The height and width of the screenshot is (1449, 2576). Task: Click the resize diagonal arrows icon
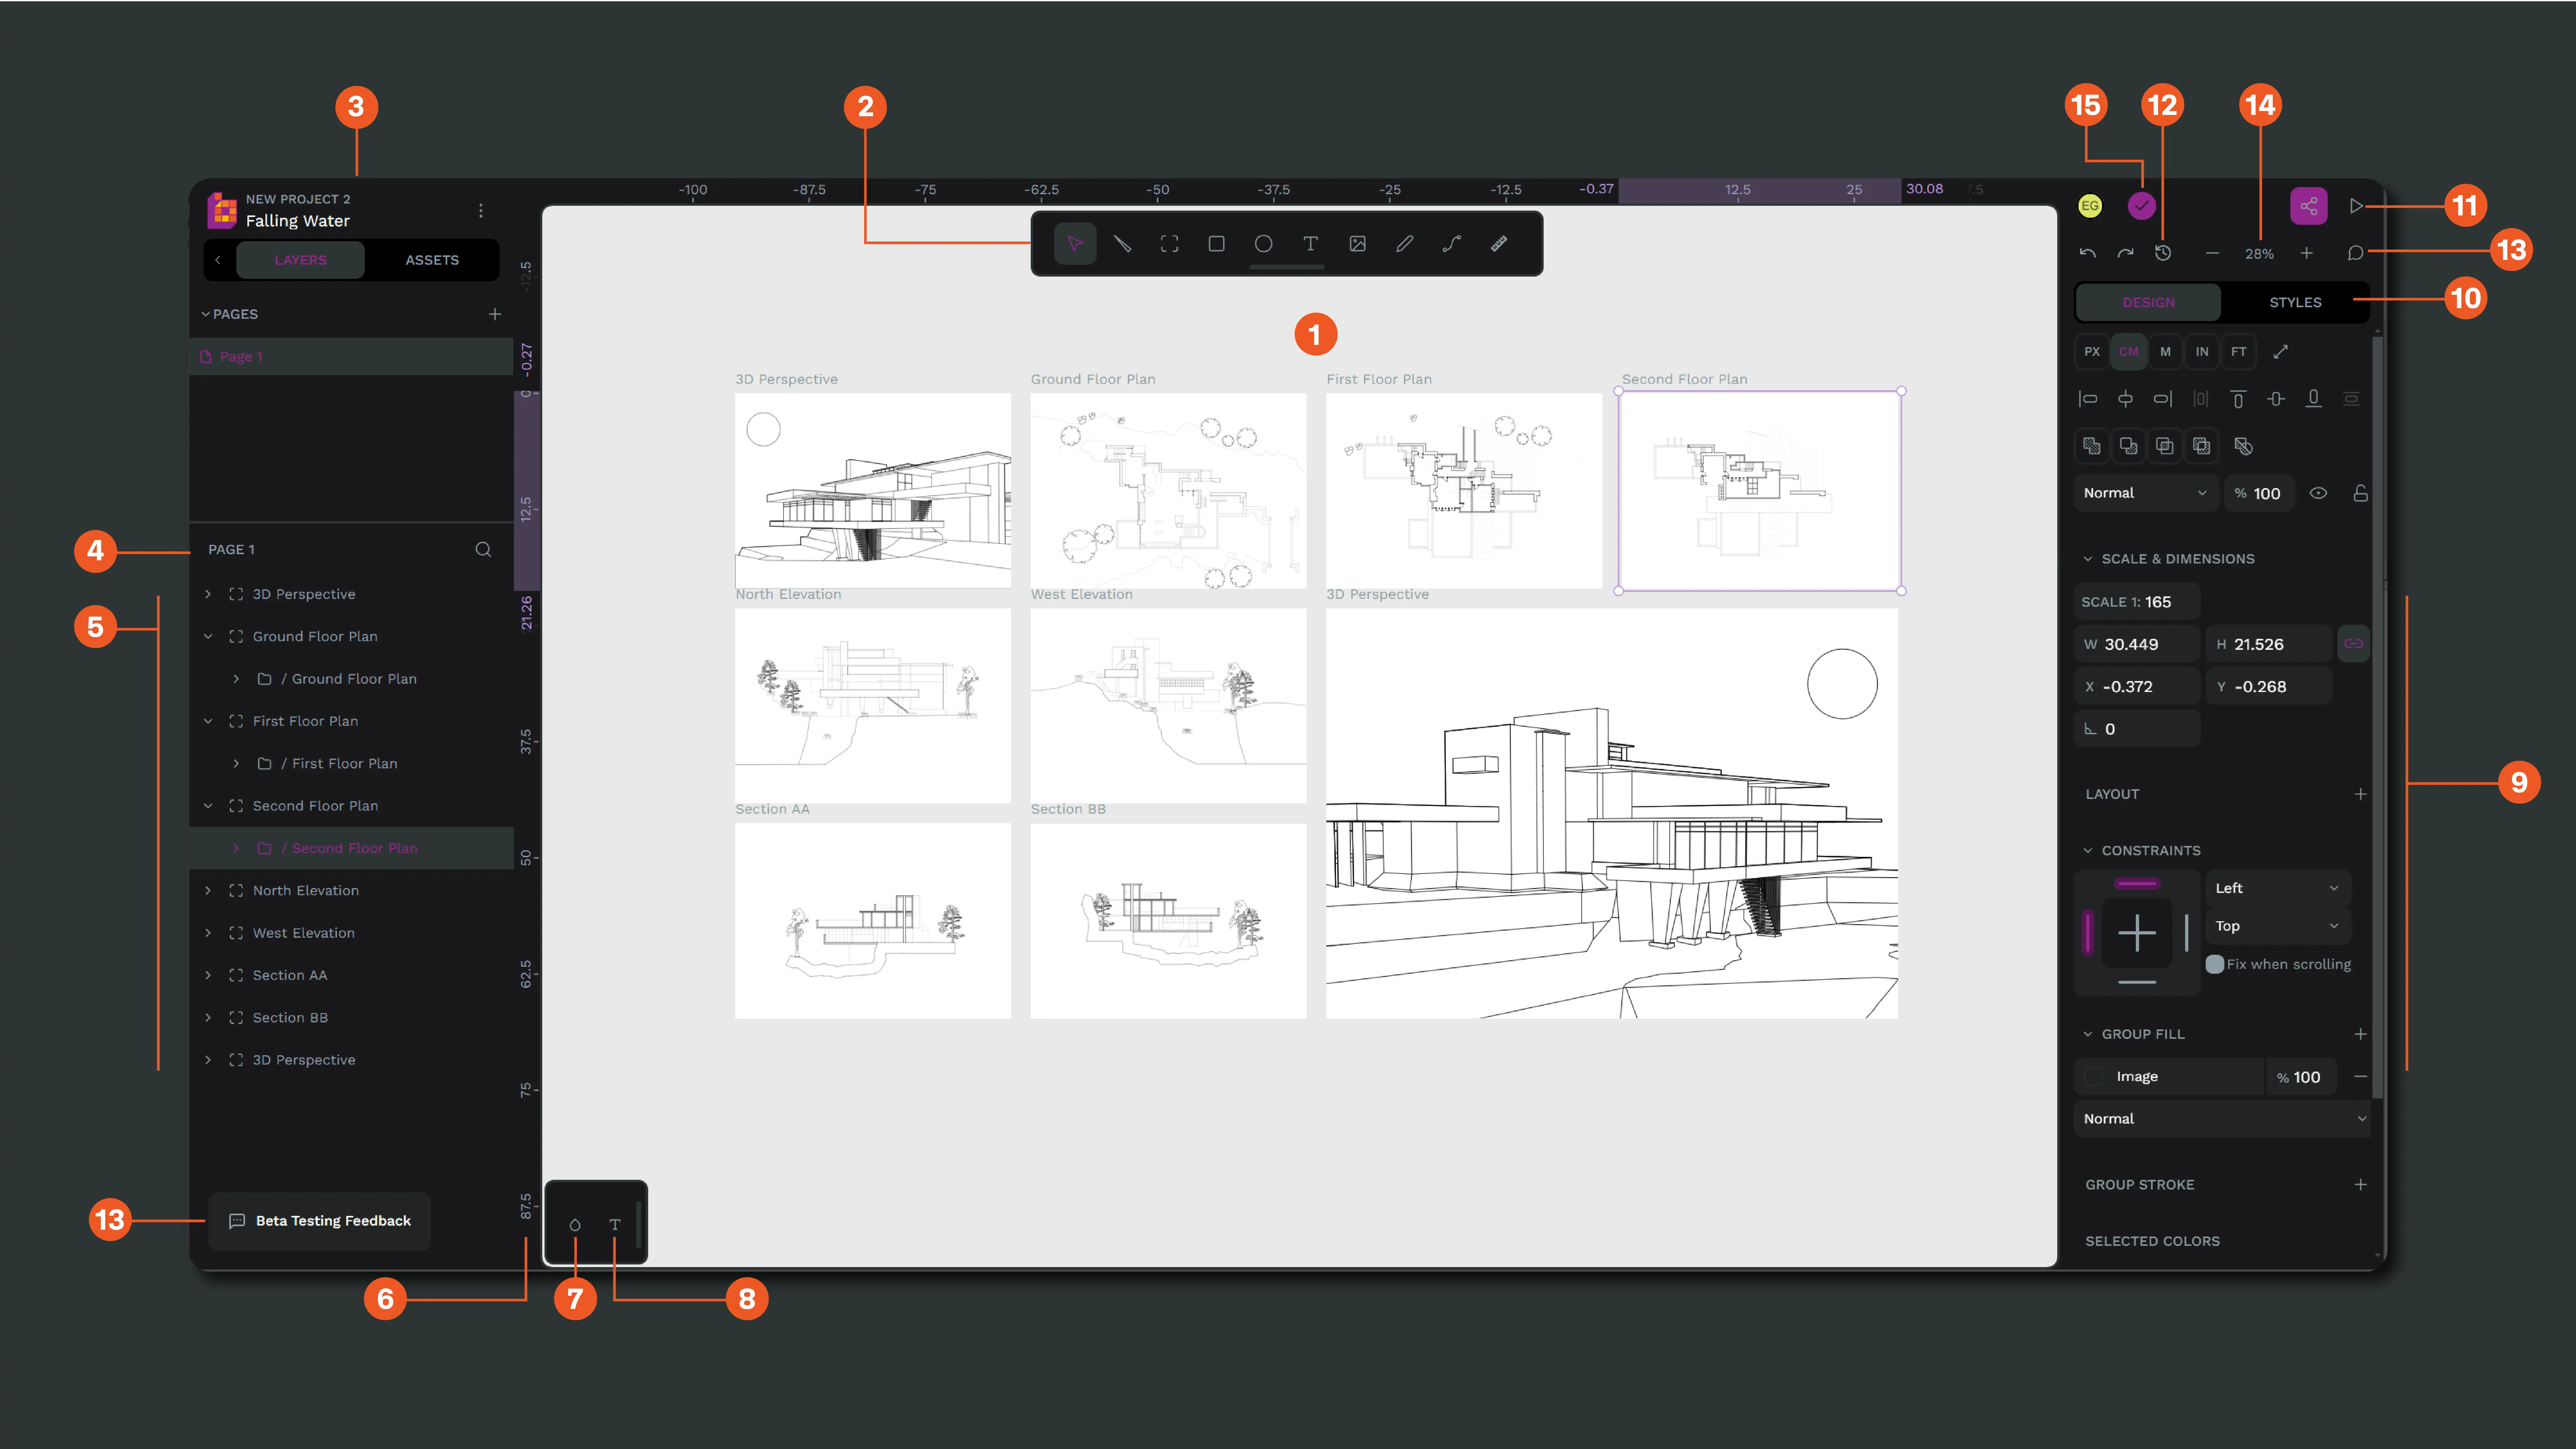pos(2281,352)
